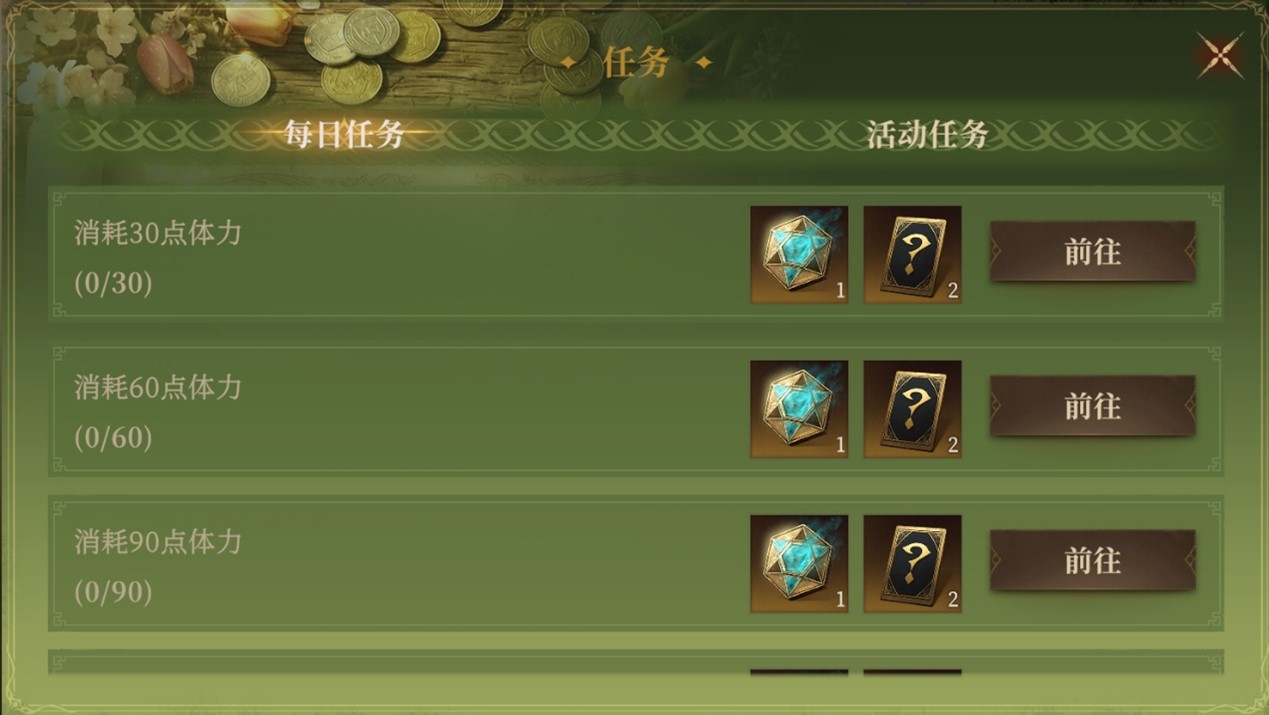Select the 消耗90点体力 task row
1269x715 pixels.
tap(636, 563)
